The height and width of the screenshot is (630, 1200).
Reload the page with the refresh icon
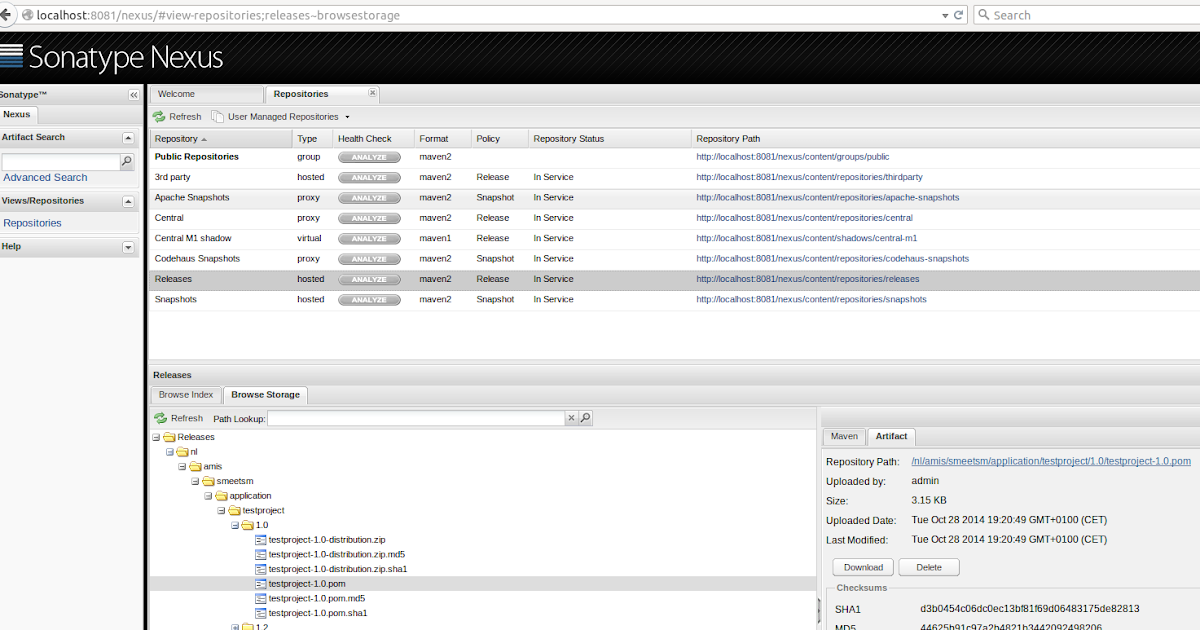coord(959,15)
